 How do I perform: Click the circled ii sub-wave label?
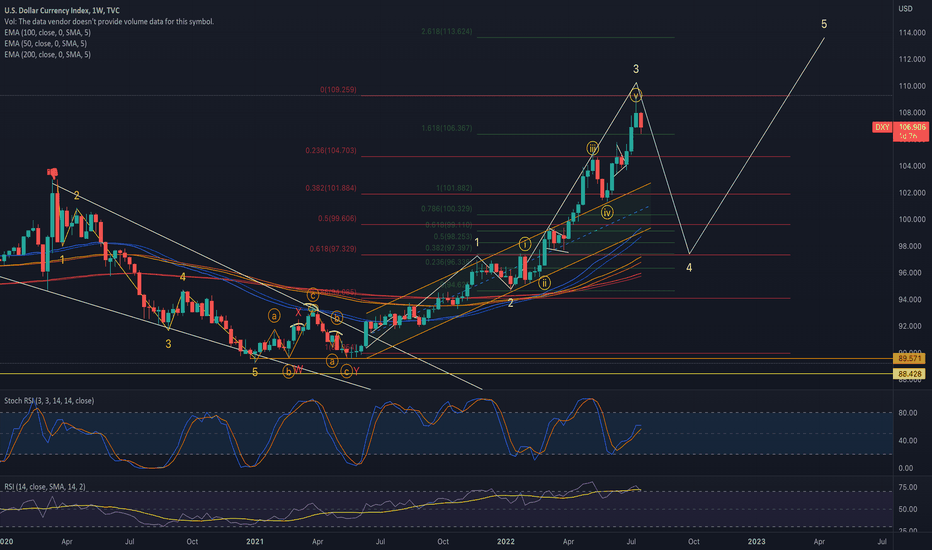(544, 283)
